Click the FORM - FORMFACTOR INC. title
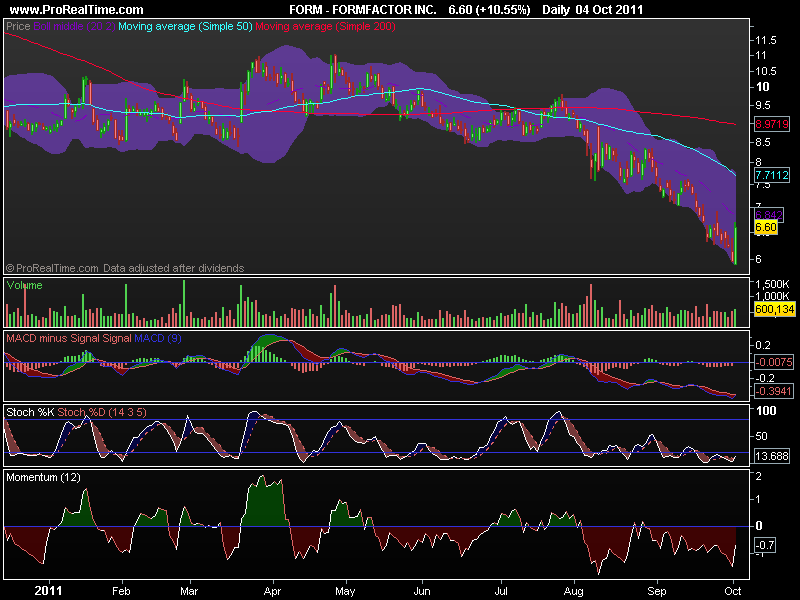 click(x=363, y=10)
